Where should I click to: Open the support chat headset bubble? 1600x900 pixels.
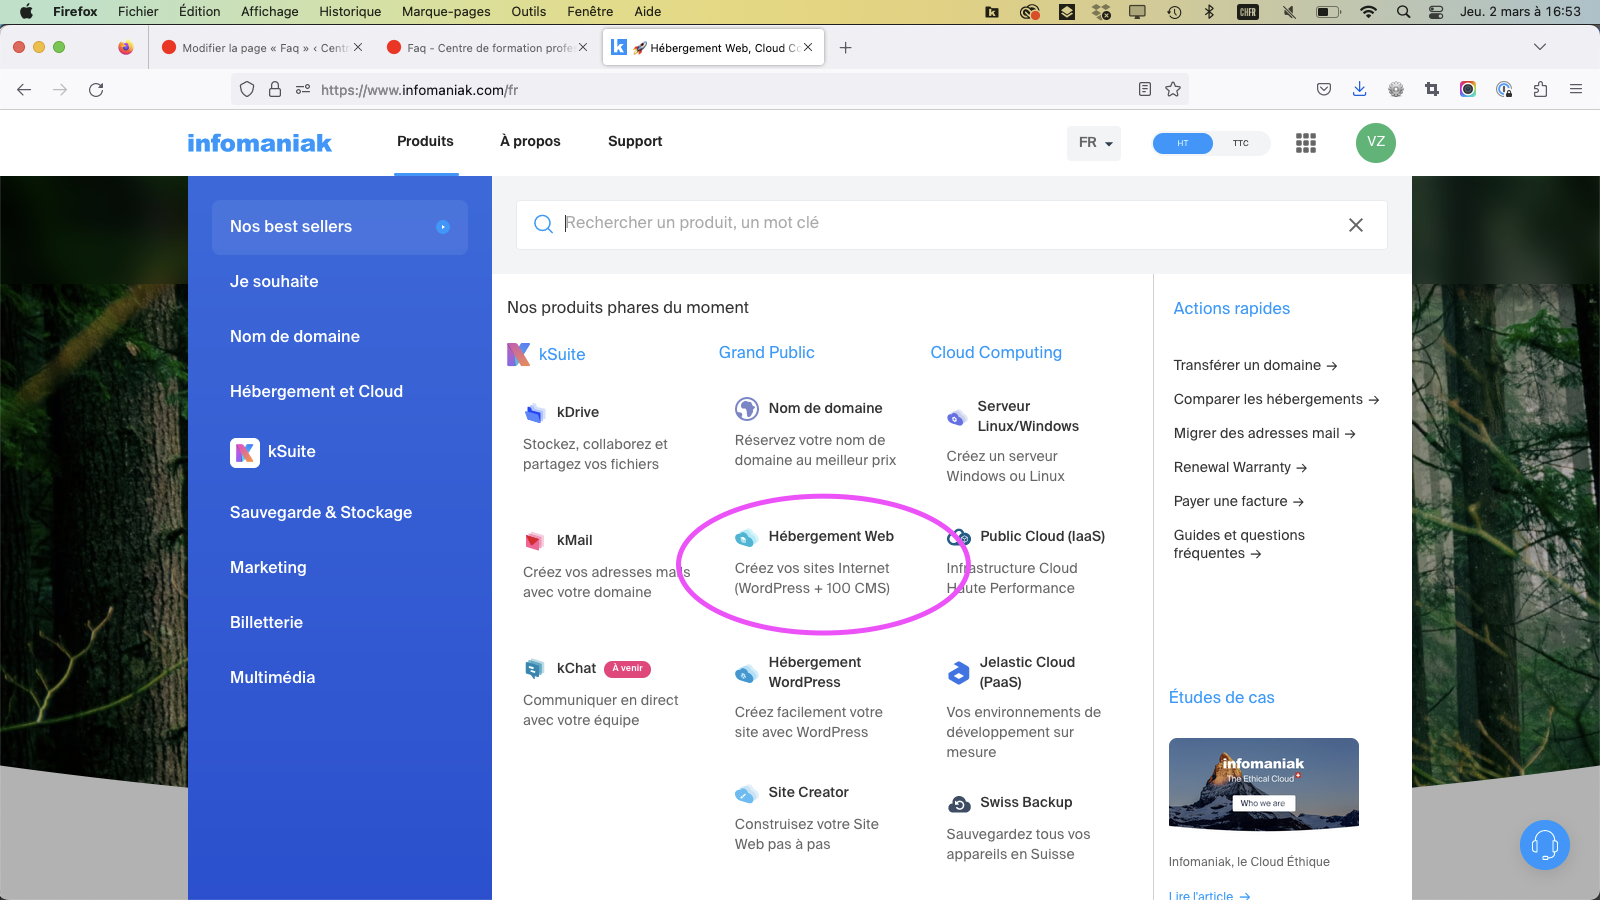(x=1545, y=845)
